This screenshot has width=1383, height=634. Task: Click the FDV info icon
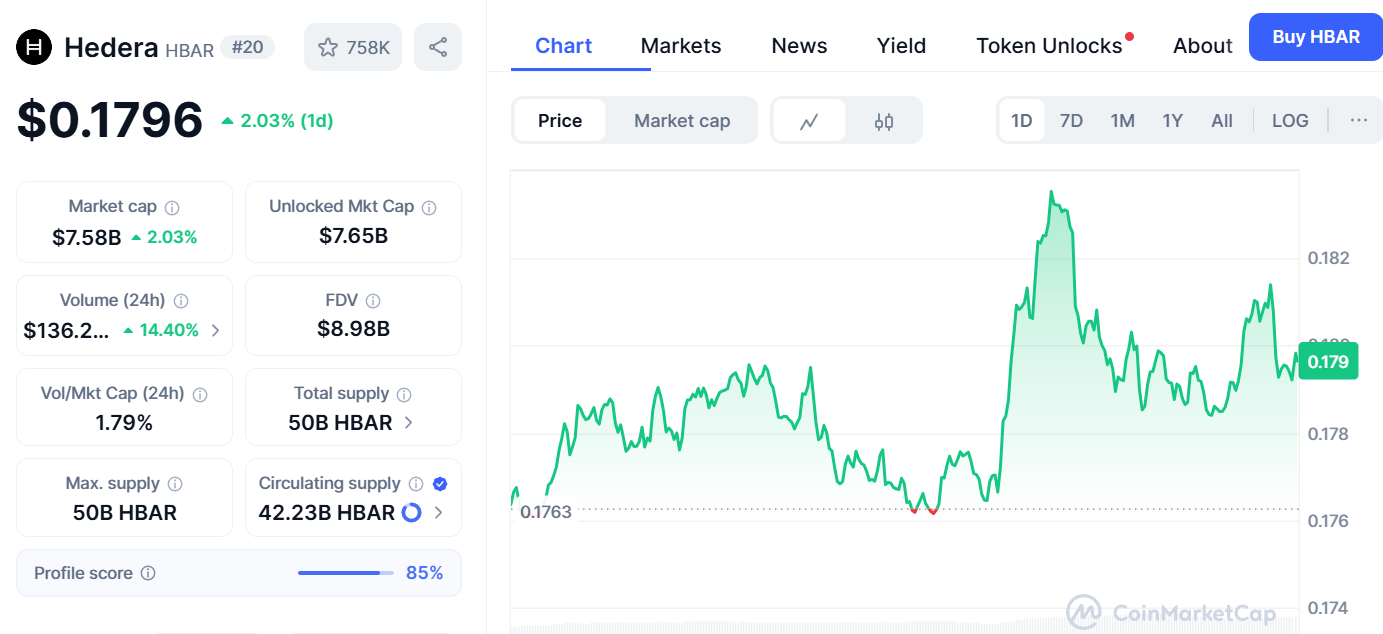point(373,301)
